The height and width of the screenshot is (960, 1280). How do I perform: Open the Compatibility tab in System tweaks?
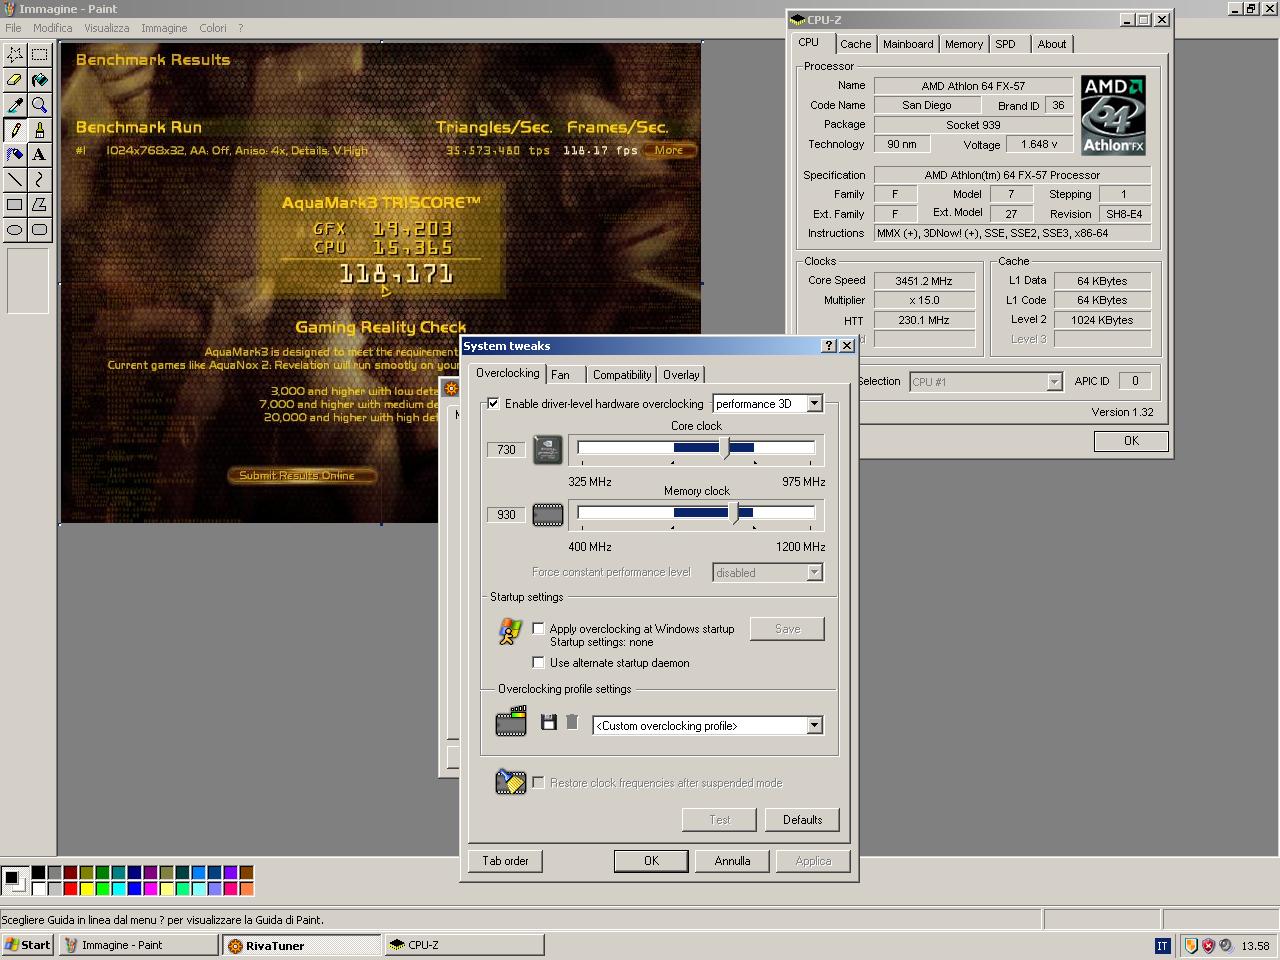click(x=622, y=375)
